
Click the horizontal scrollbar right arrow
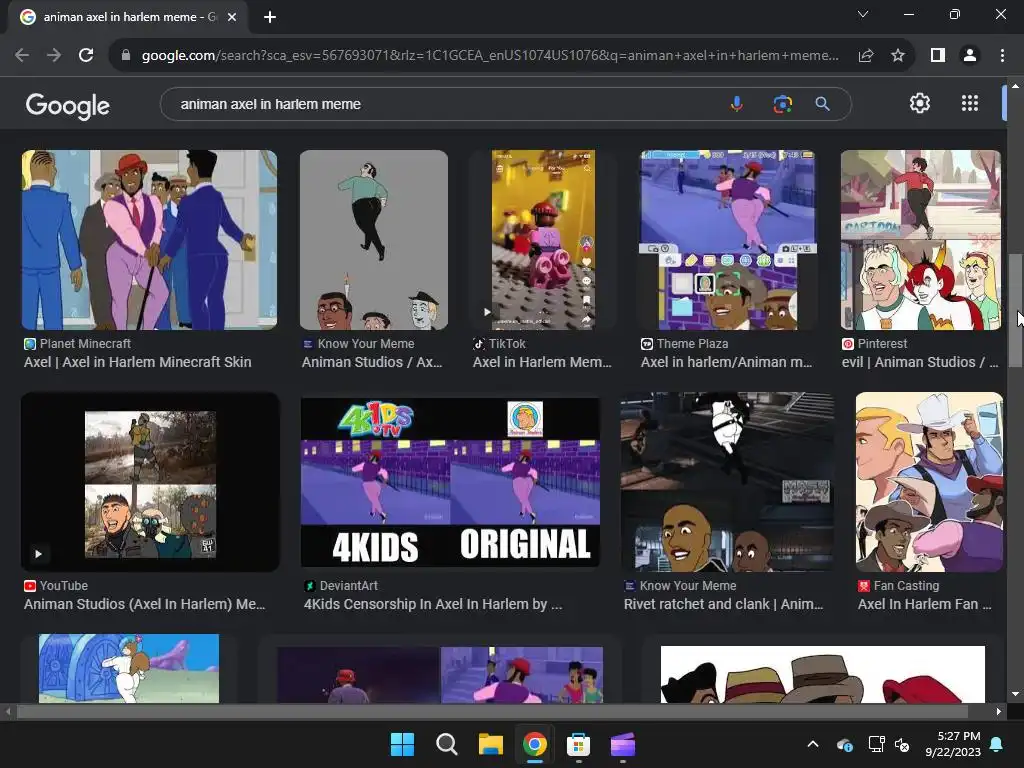click(998, 712)
